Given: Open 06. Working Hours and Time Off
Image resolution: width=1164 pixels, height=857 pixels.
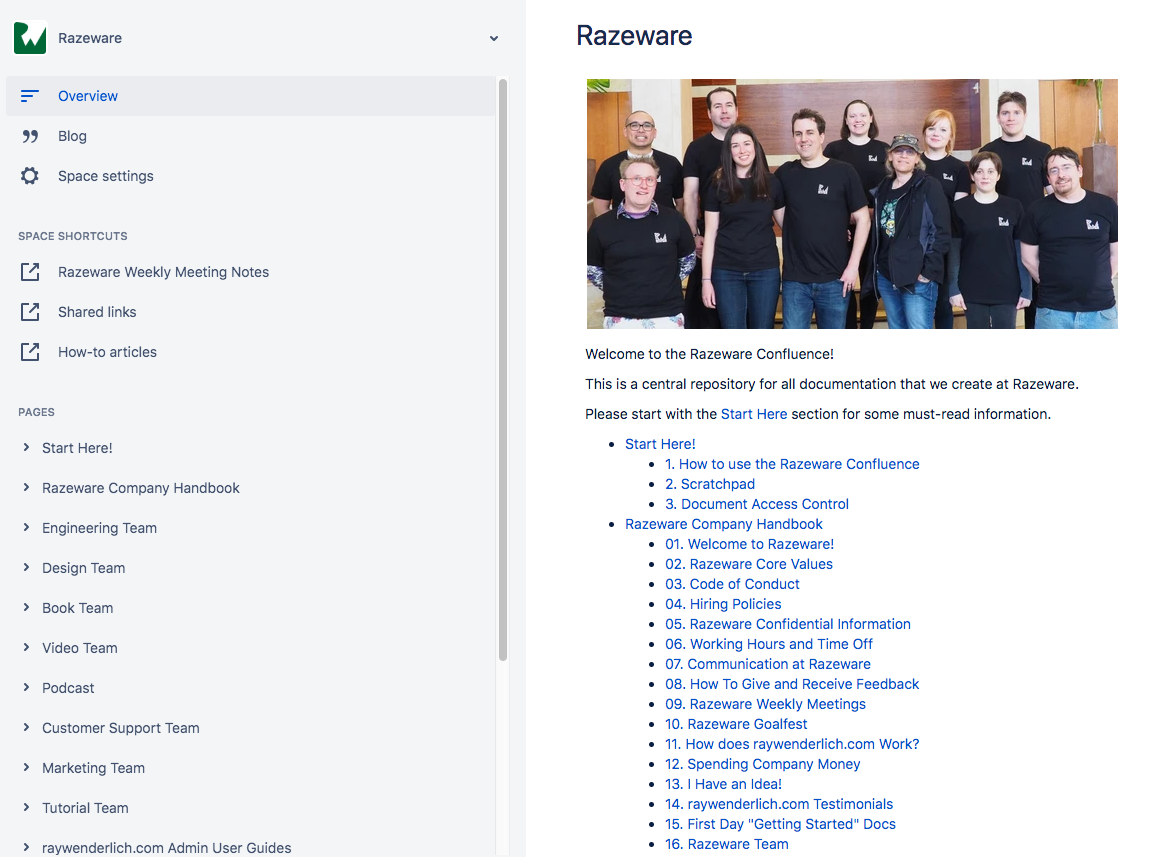Looking at the screenshot, I should [768, 644].
